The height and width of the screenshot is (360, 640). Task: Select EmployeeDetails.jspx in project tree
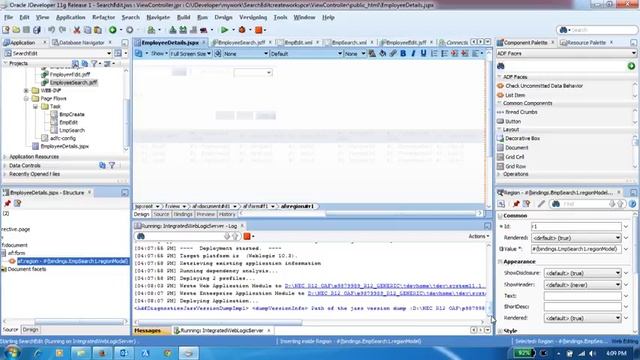click(64, 146)
